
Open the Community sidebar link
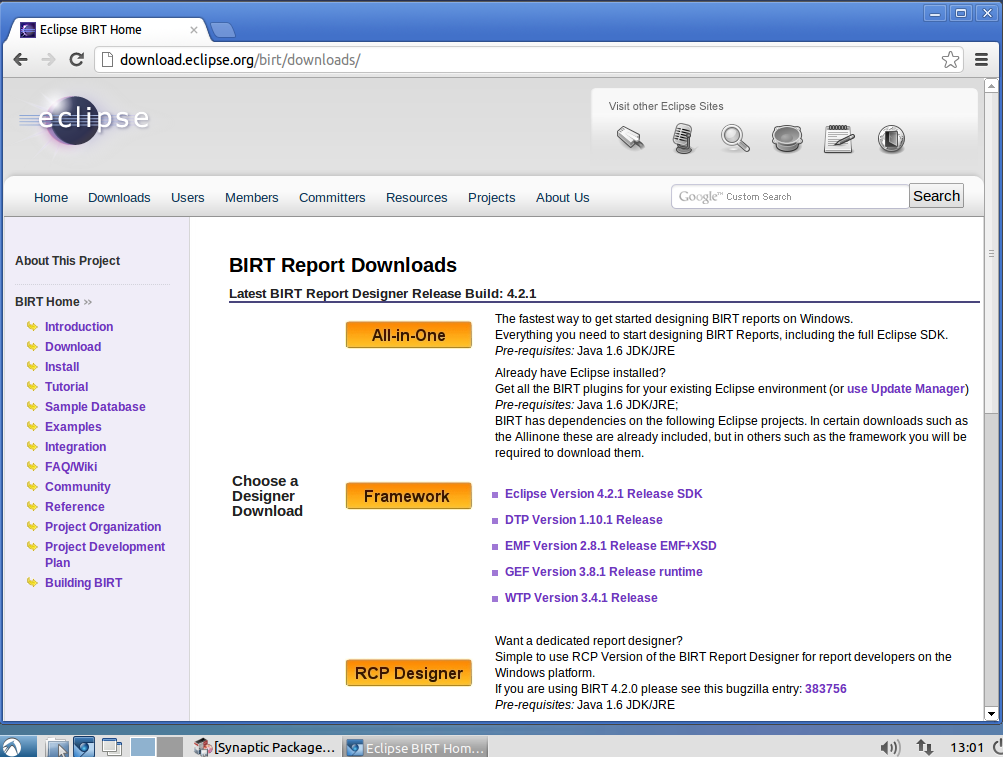coord(77,486)
